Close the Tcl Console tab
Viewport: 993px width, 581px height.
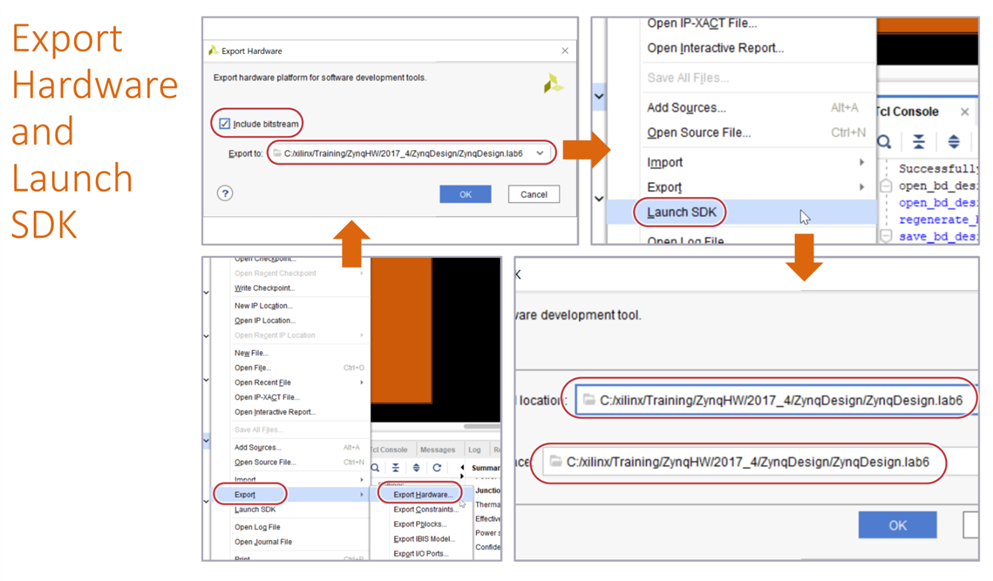pos(965,112)
